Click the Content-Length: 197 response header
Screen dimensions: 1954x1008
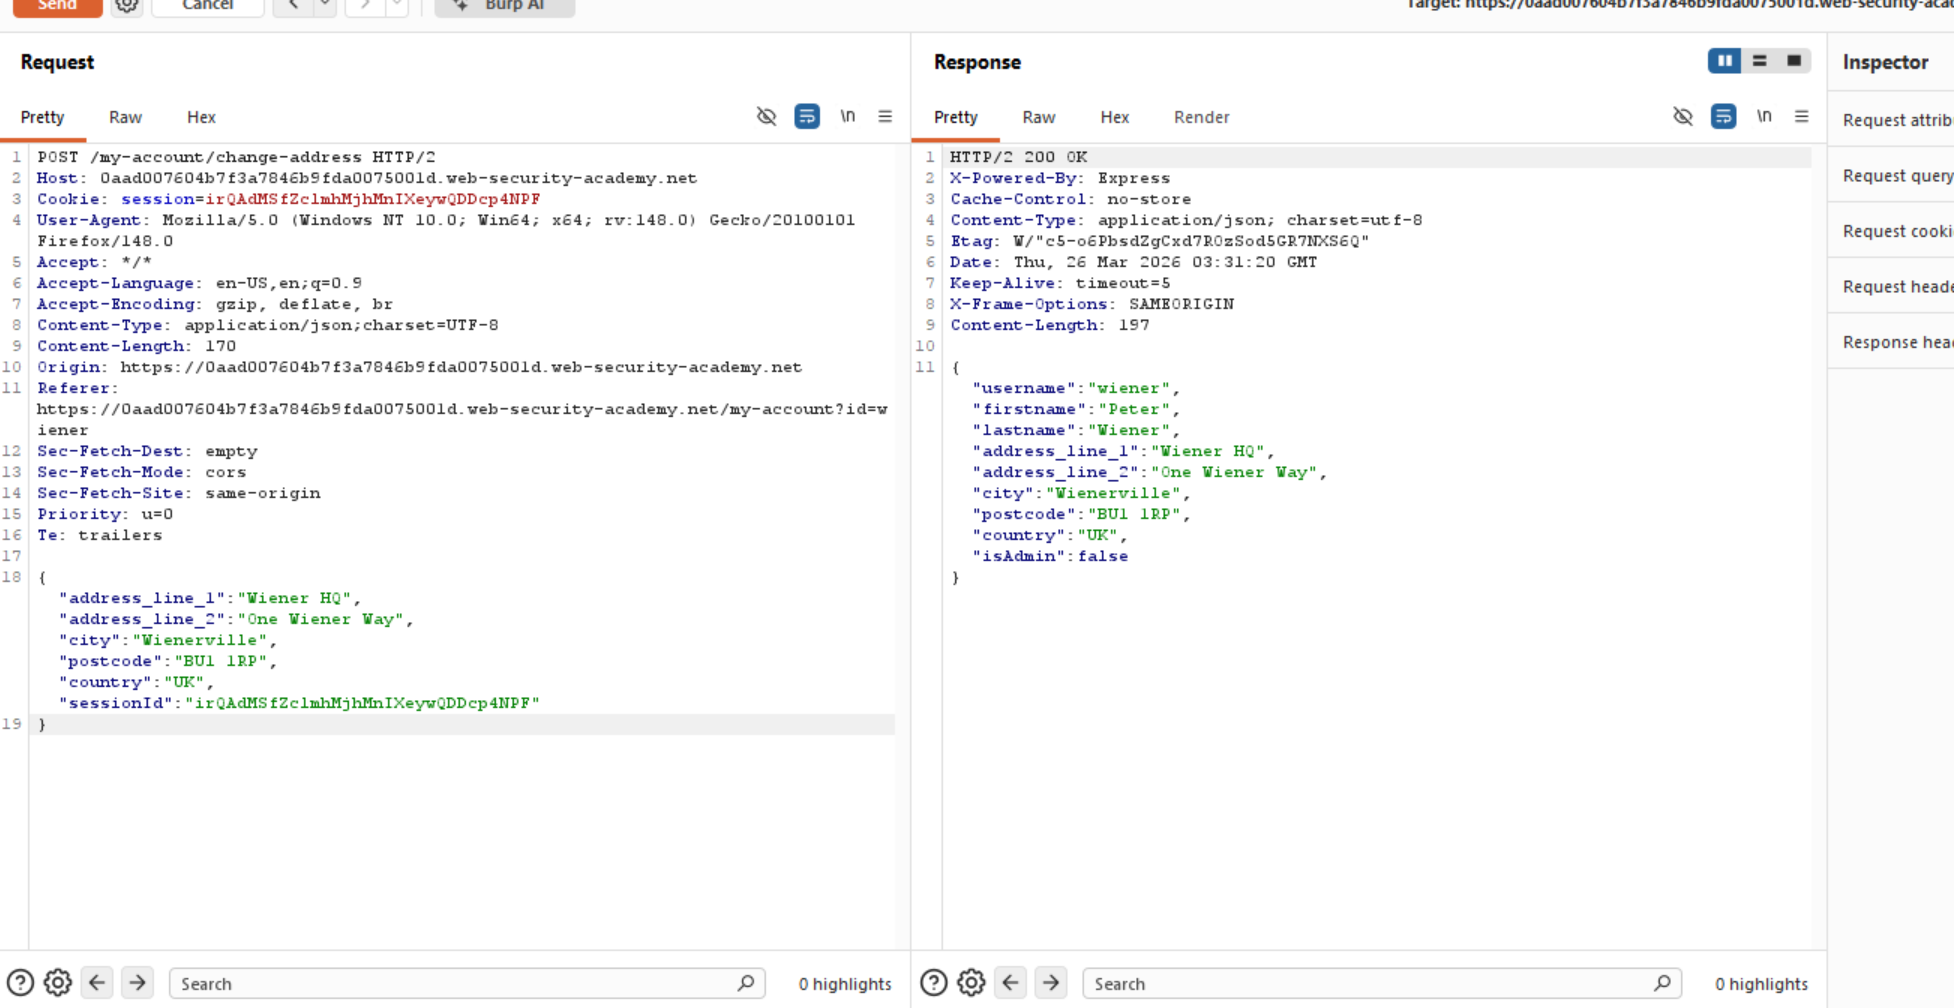pyautogui.click(x=1050, y=325)
